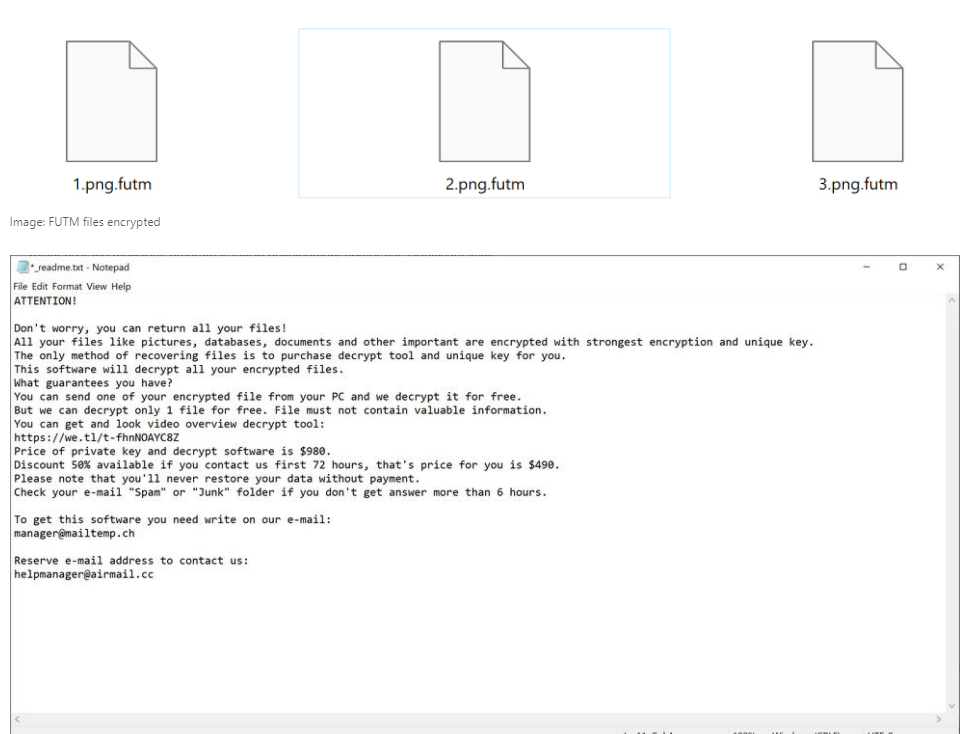Click the 'Check your e-mail Spam' line
This screenshot has width=965, height=734.
(280, 492)
